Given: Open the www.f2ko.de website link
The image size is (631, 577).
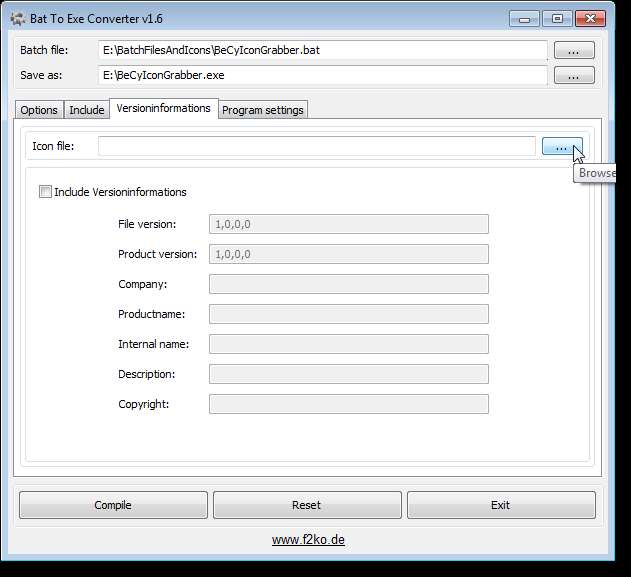Looking at the screenshot, I should [x=308, y=540].
